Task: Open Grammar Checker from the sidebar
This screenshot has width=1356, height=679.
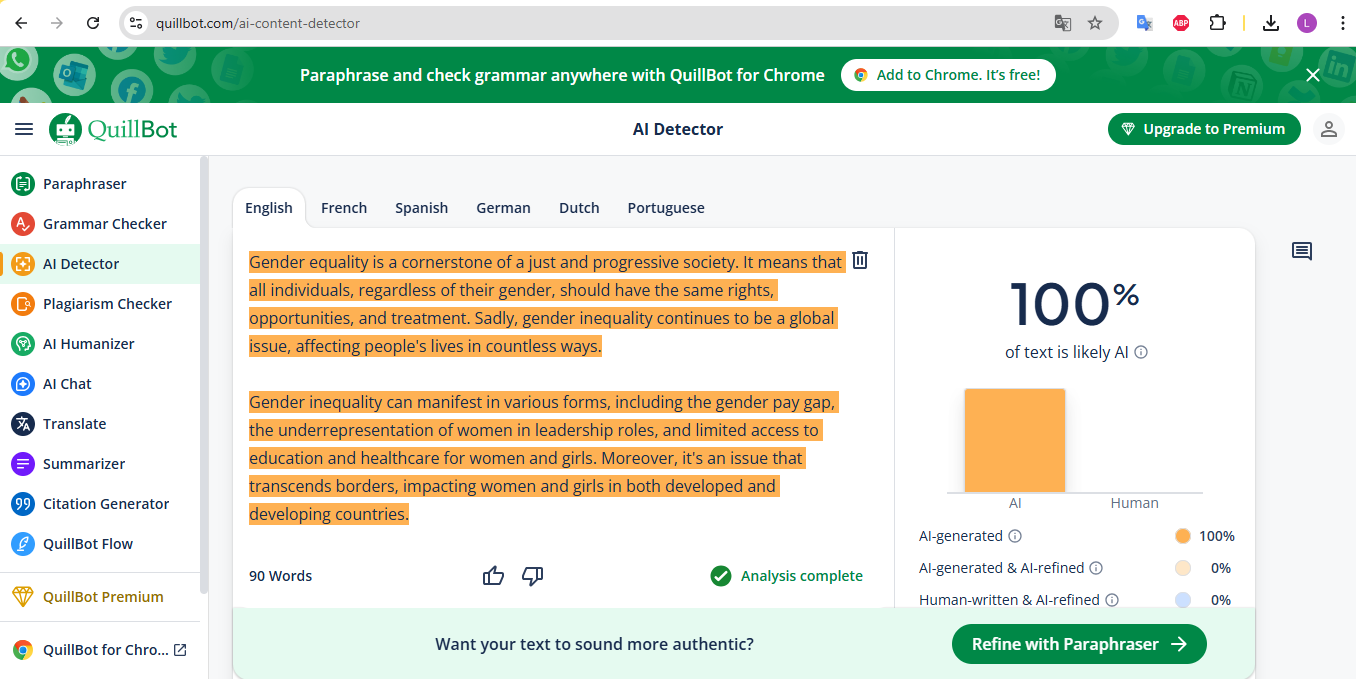Action: [100, 224]
